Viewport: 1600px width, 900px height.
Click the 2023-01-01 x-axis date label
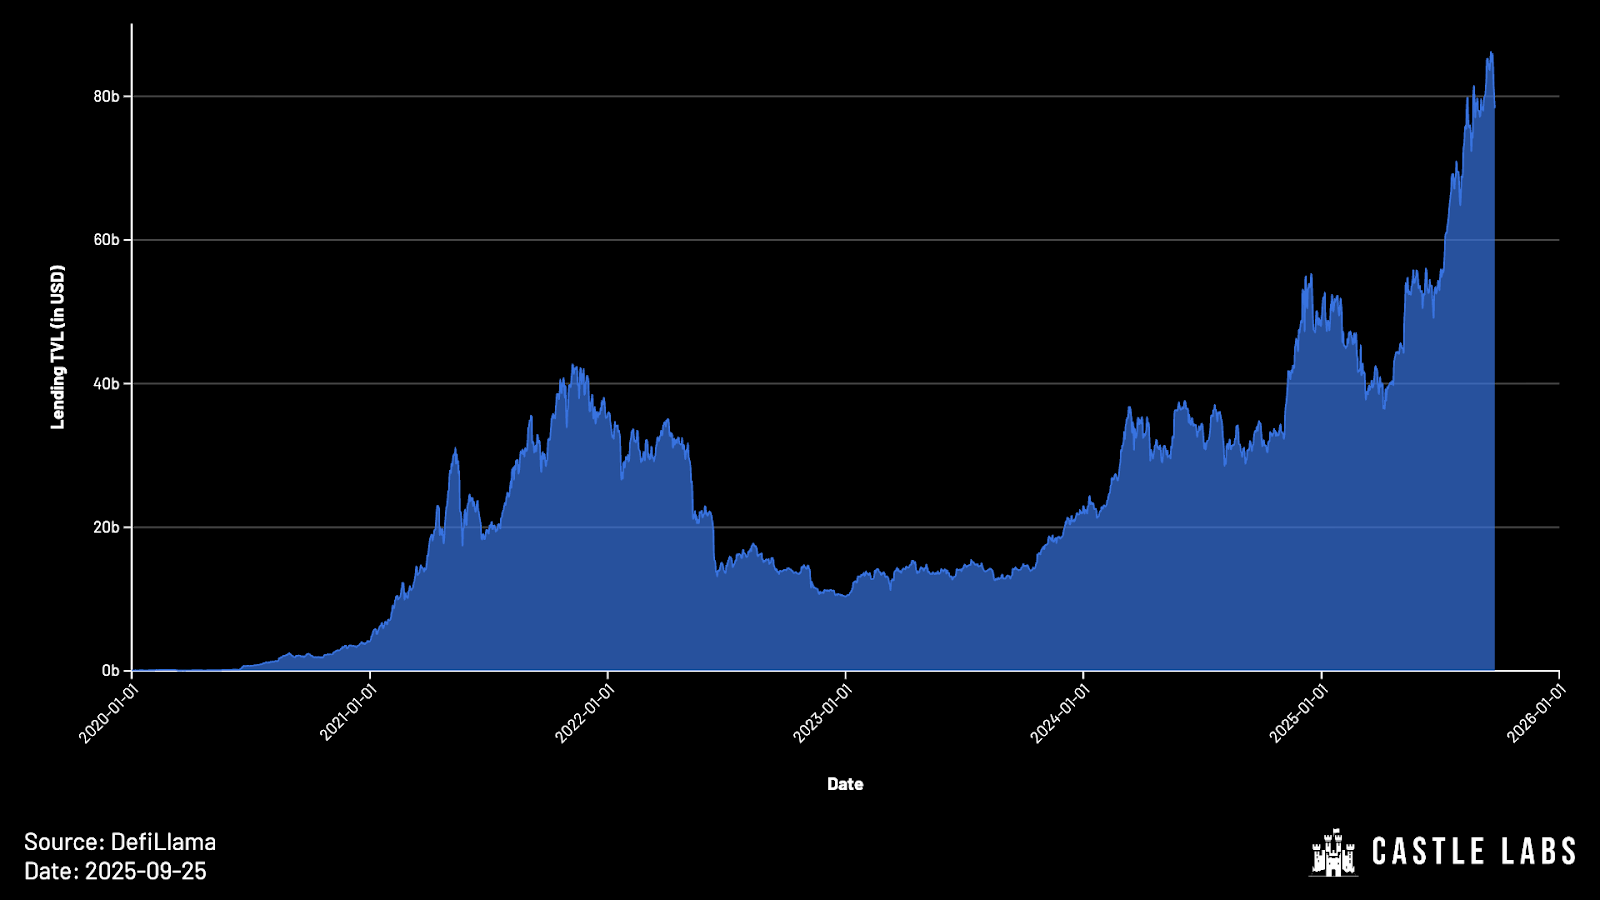click(x=822, y=711)
